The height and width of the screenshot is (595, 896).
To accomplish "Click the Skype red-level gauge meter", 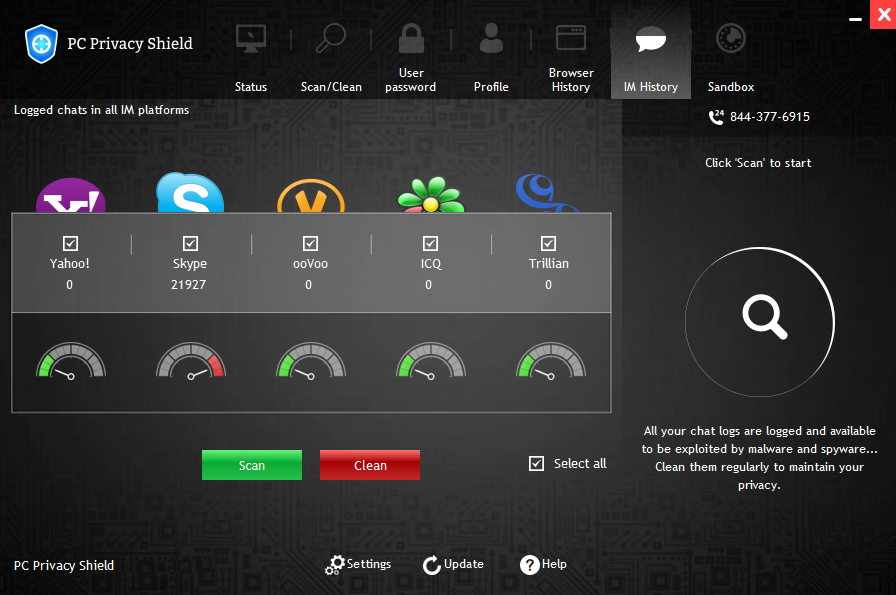I will tap(191, 361).
